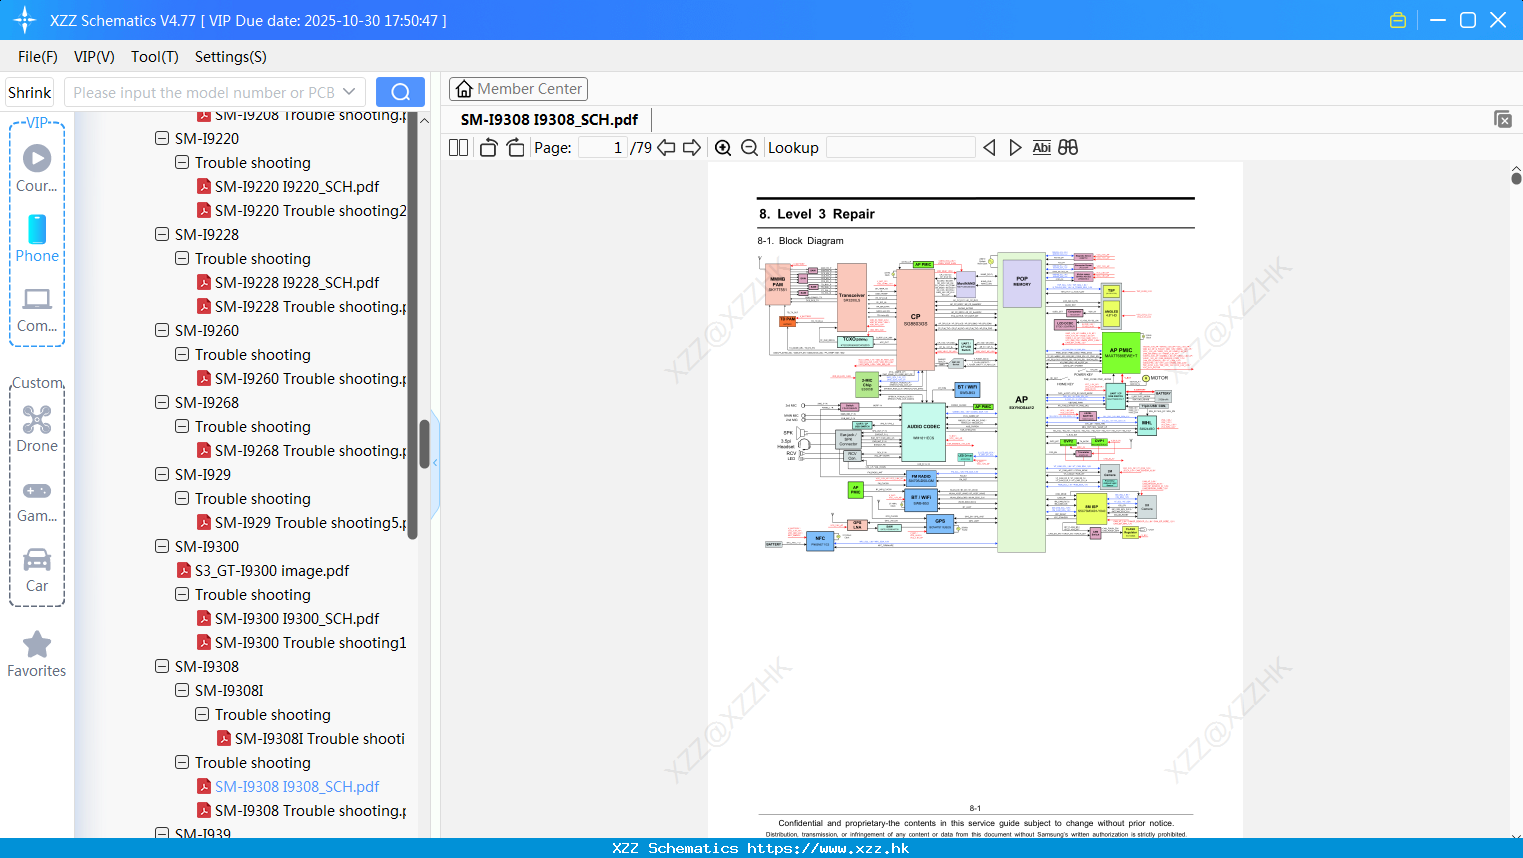Screen dimensions: 1523x858
Task: Collapse the SM-I9308I subfolder node
Action: pyautogui.click(x=182, y=690)
